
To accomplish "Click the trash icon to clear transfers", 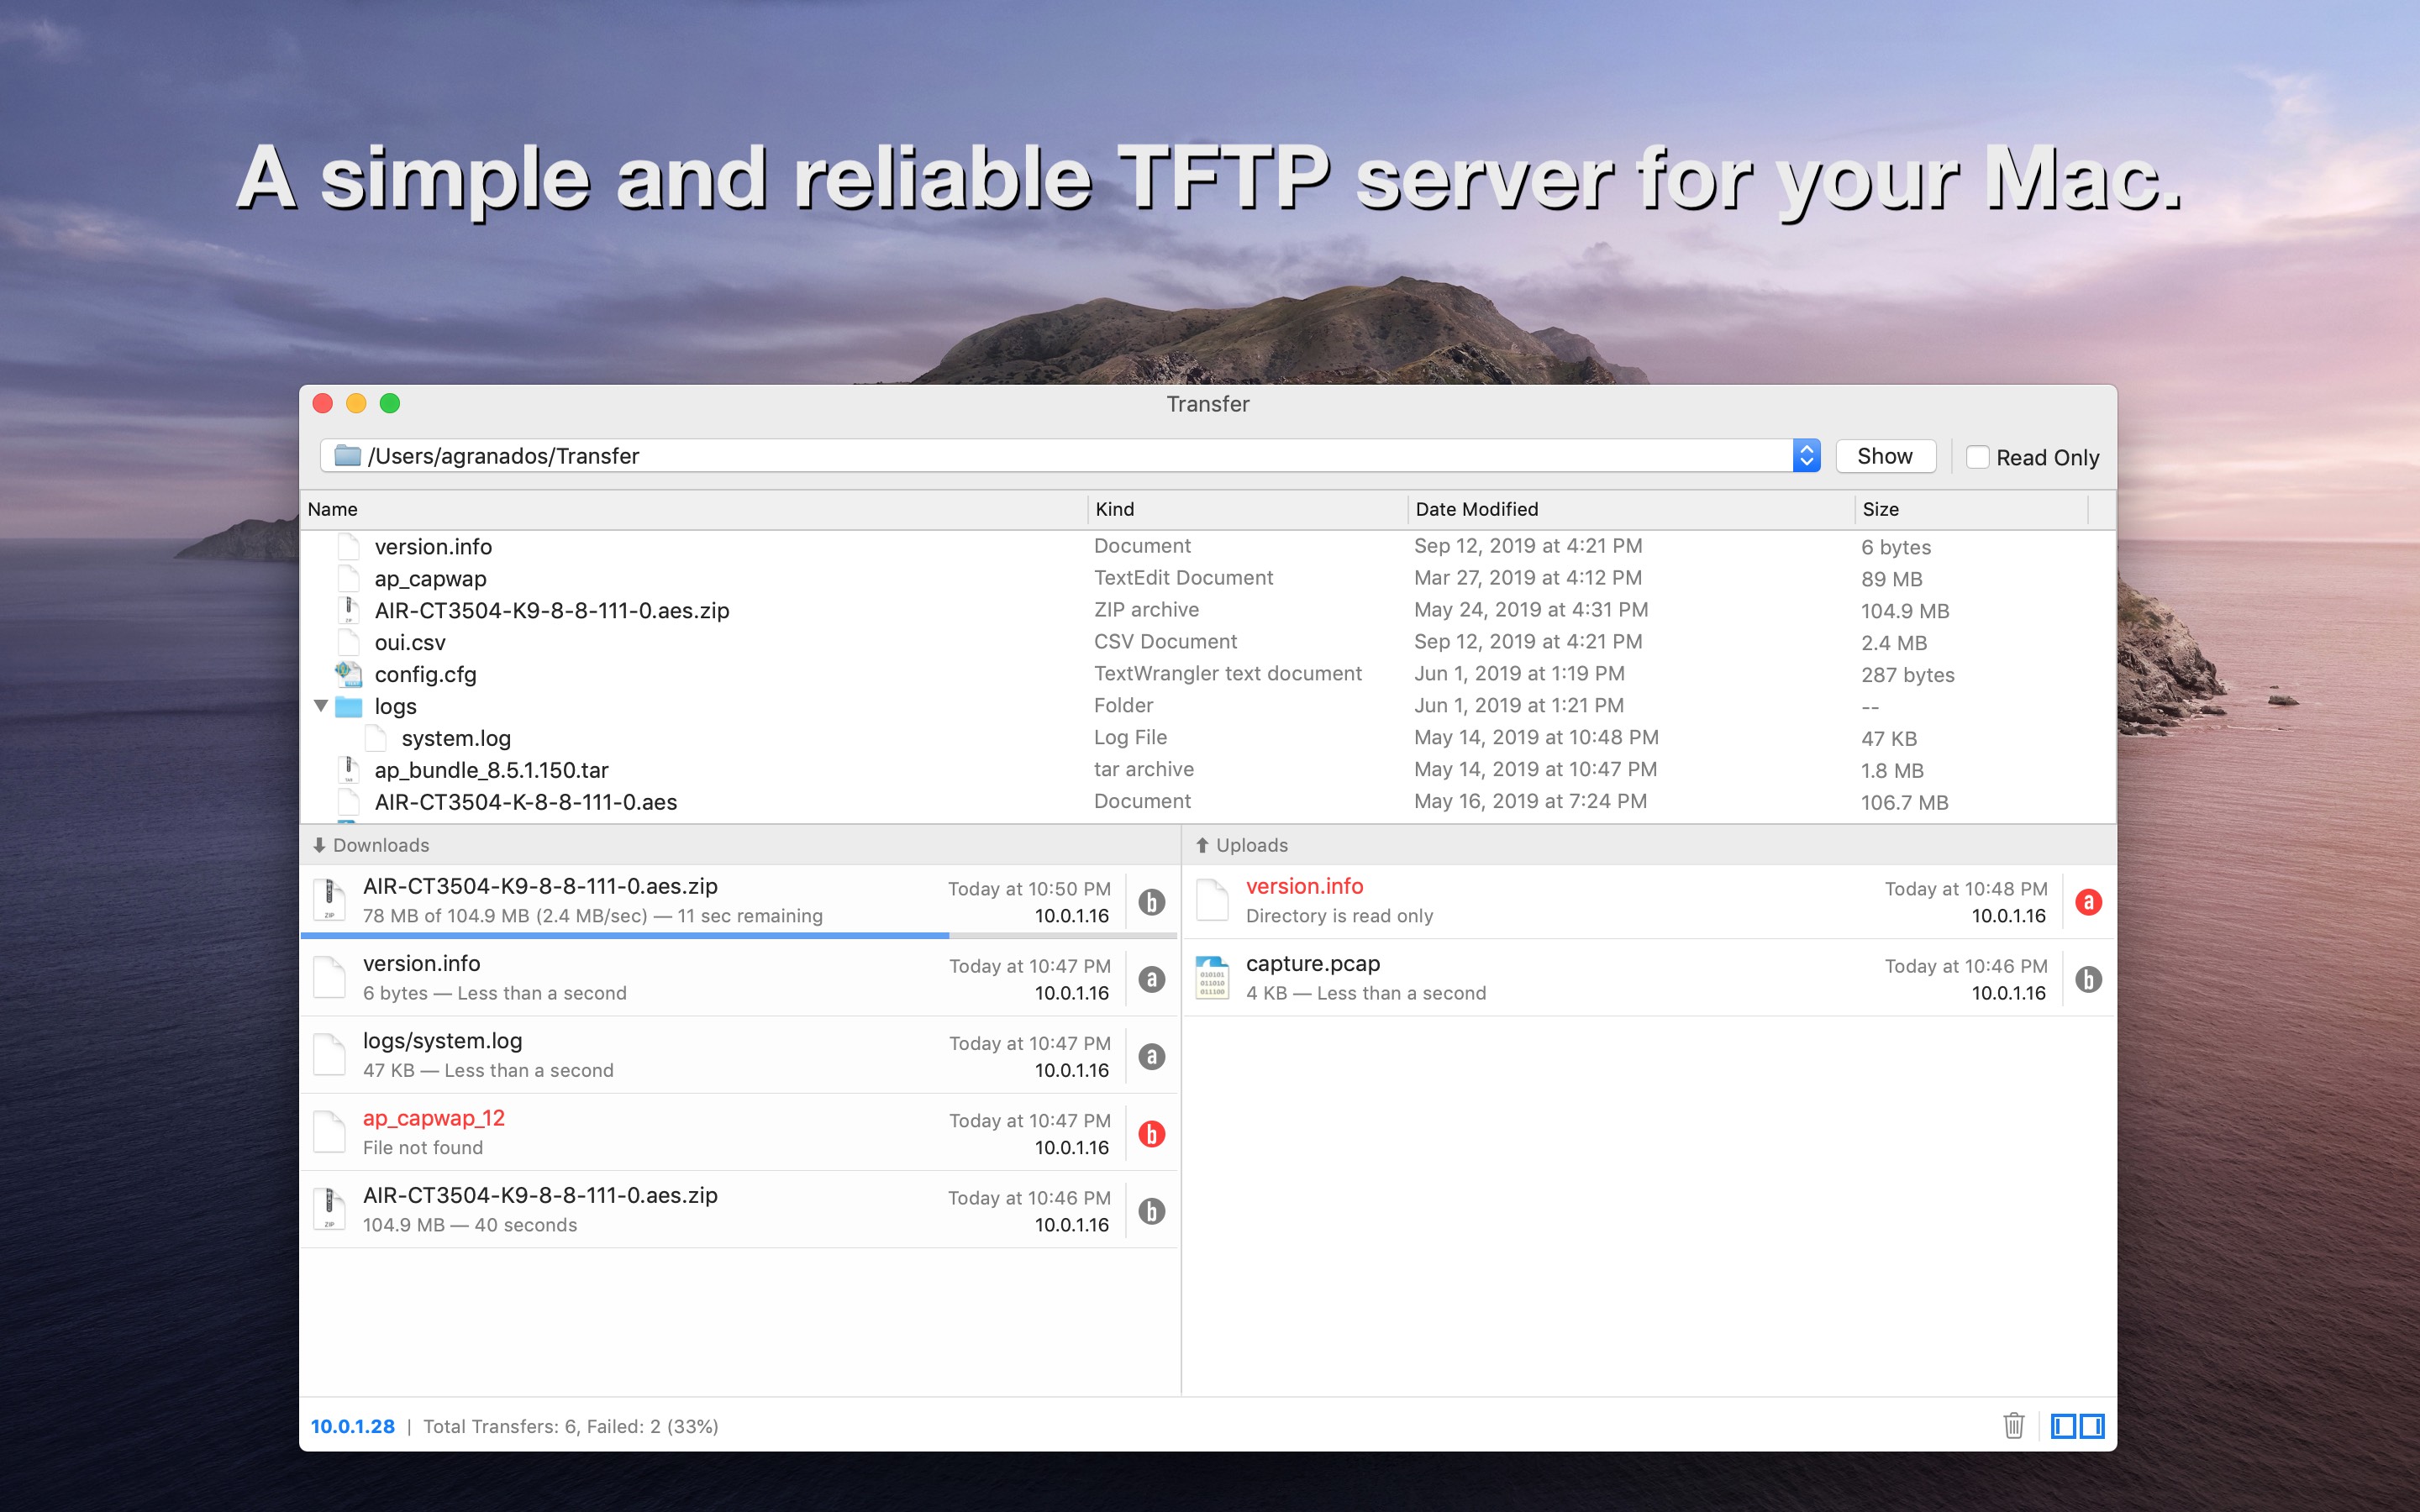I will click(2014, 1425).
